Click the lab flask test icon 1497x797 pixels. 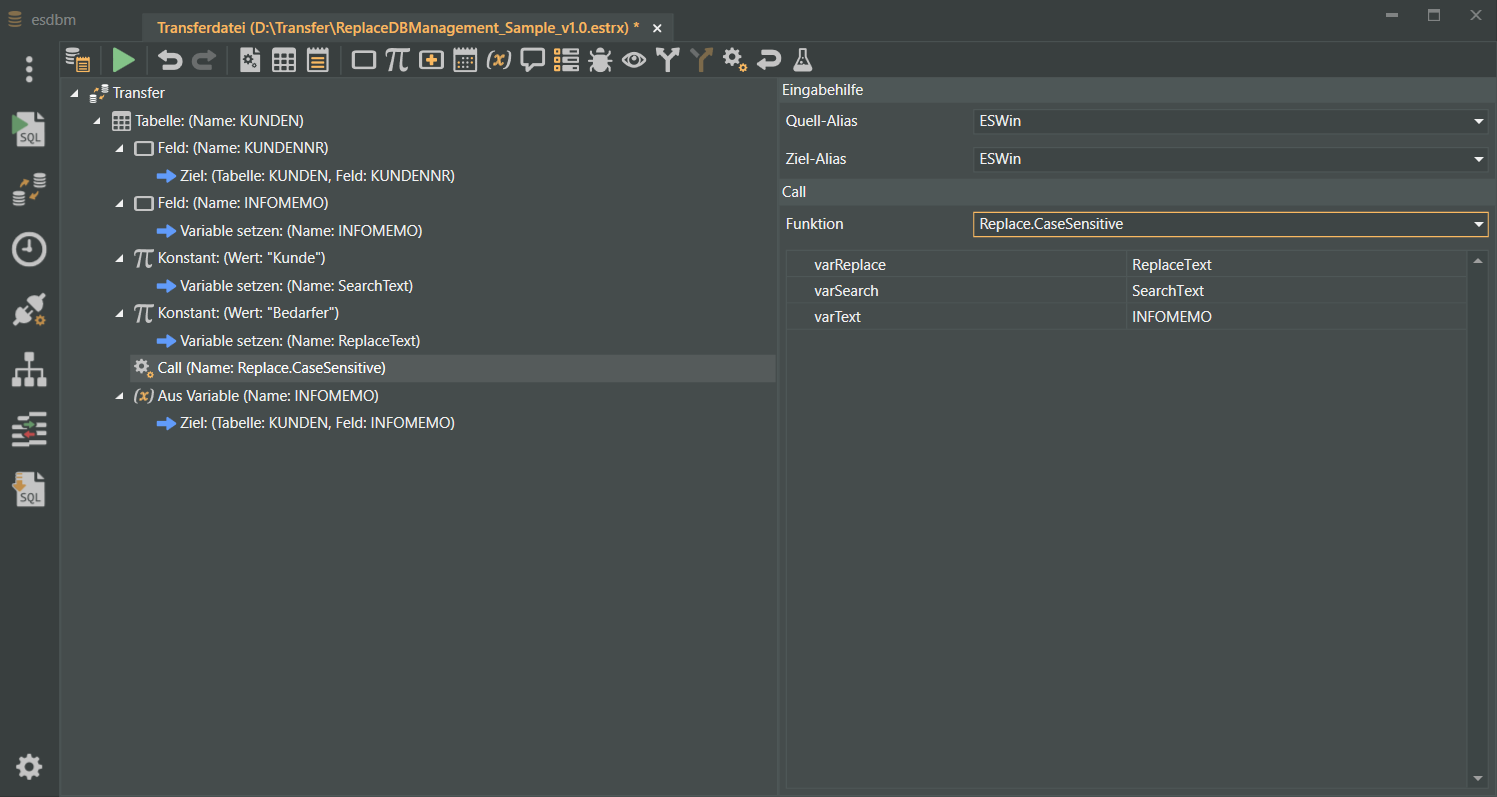[x=802, y=60]
